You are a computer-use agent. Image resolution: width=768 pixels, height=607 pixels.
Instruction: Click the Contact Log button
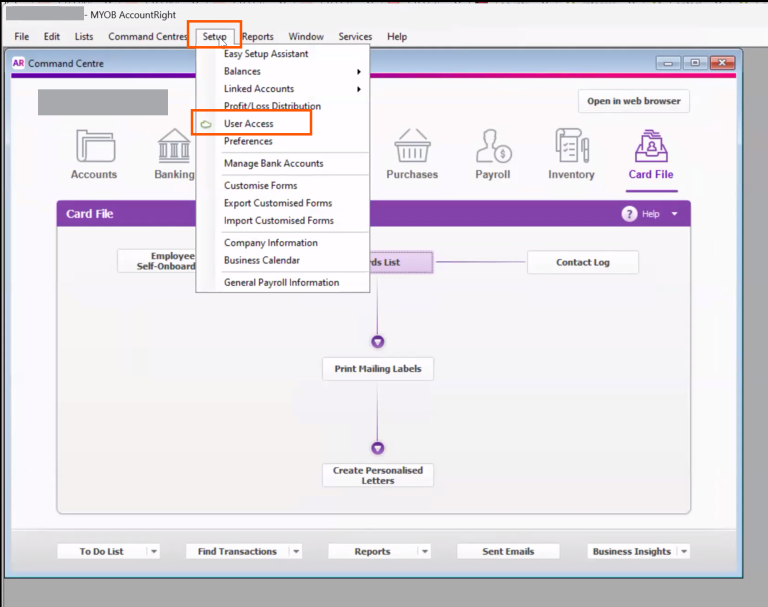click(583, 262)
